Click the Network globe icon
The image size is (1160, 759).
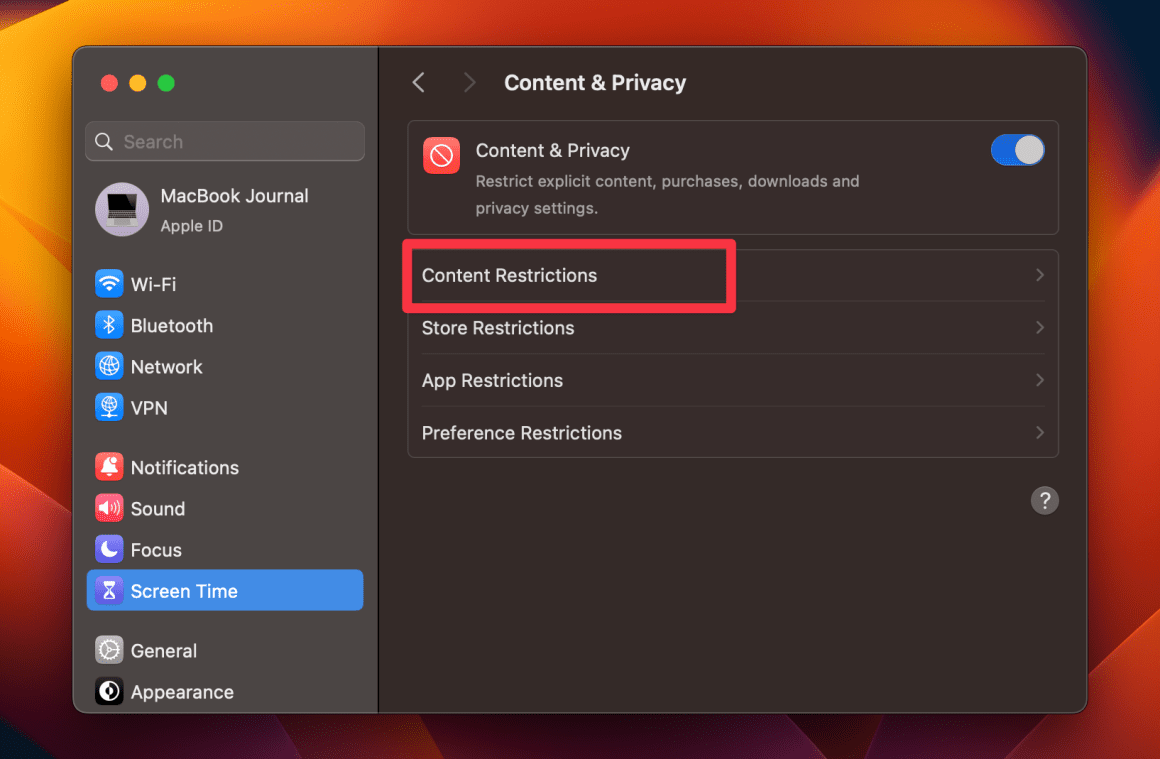pos(109,366)
